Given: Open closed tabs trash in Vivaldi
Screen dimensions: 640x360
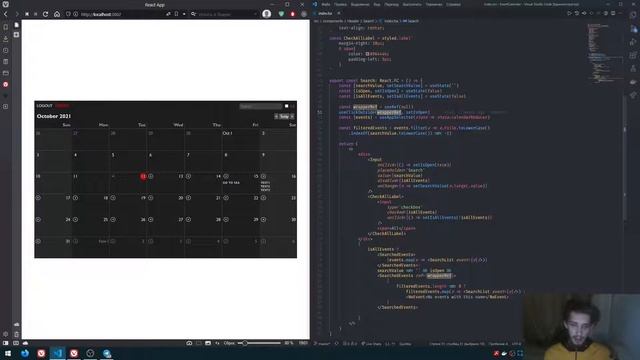Looking at the screenshot, I should pos(16,334).
